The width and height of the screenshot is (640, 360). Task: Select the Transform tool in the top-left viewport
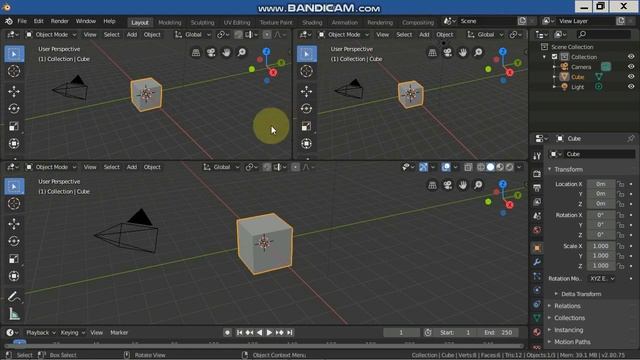tap(14, 144)
